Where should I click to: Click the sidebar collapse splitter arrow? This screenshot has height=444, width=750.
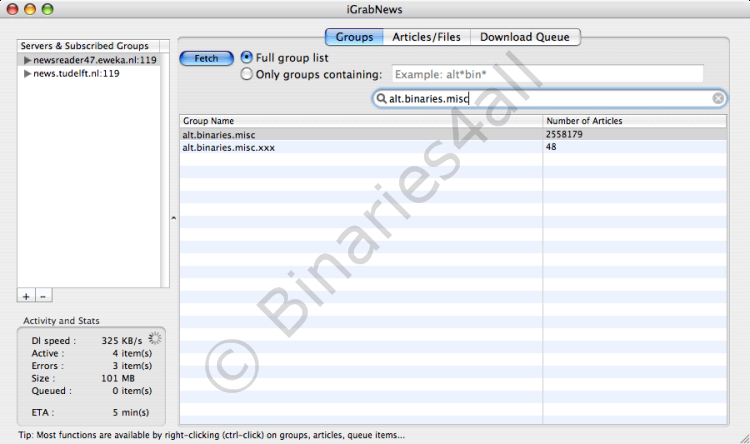[174, 218]
